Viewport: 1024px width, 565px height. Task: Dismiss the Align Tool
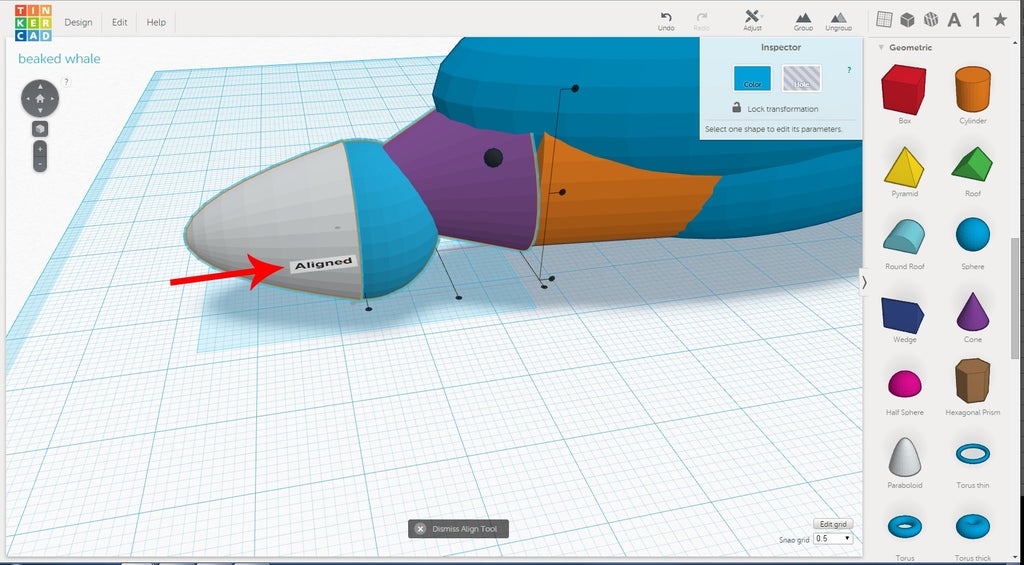[458, 529]
